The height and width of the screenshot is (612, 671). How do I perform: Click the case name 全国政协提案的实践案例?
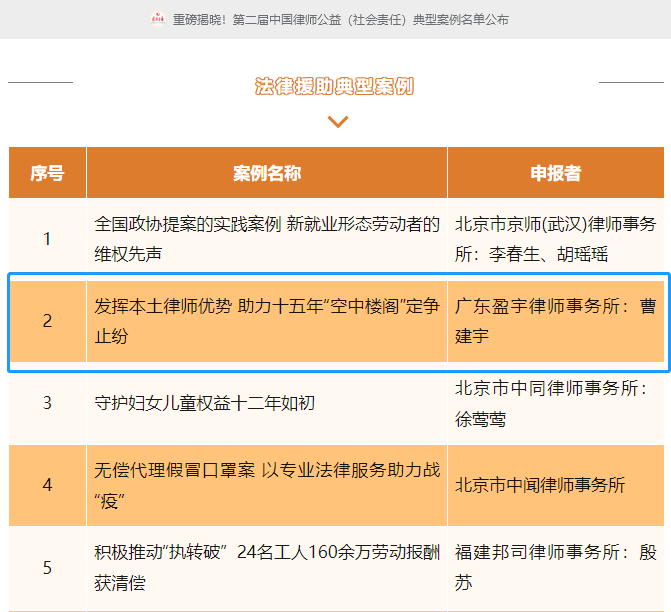[x=267, y=239]
